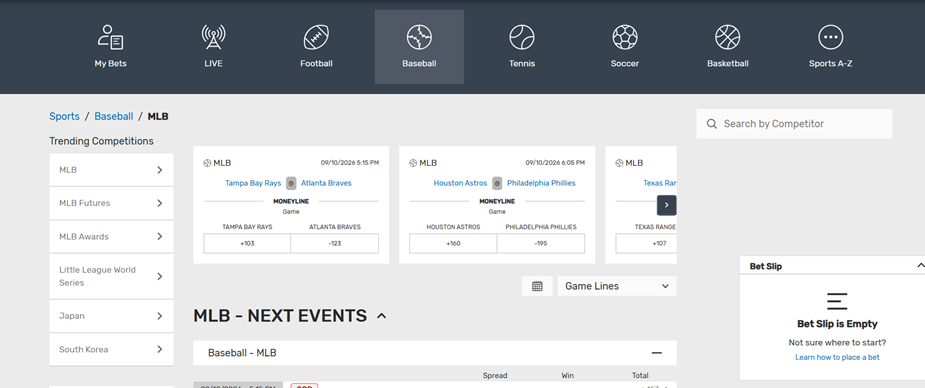
Task: Open Learn how to place a bet
Action: coord(837,357)
